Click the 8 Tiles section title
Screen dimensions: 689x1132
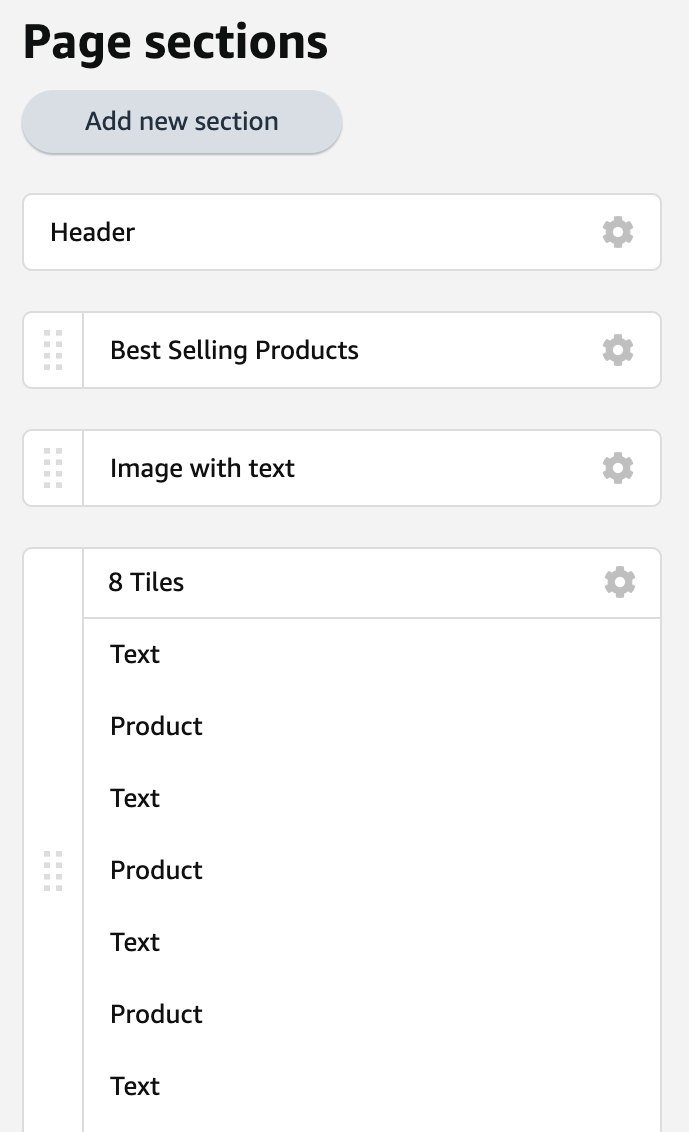pyautogui.click(x=146, y=582)
